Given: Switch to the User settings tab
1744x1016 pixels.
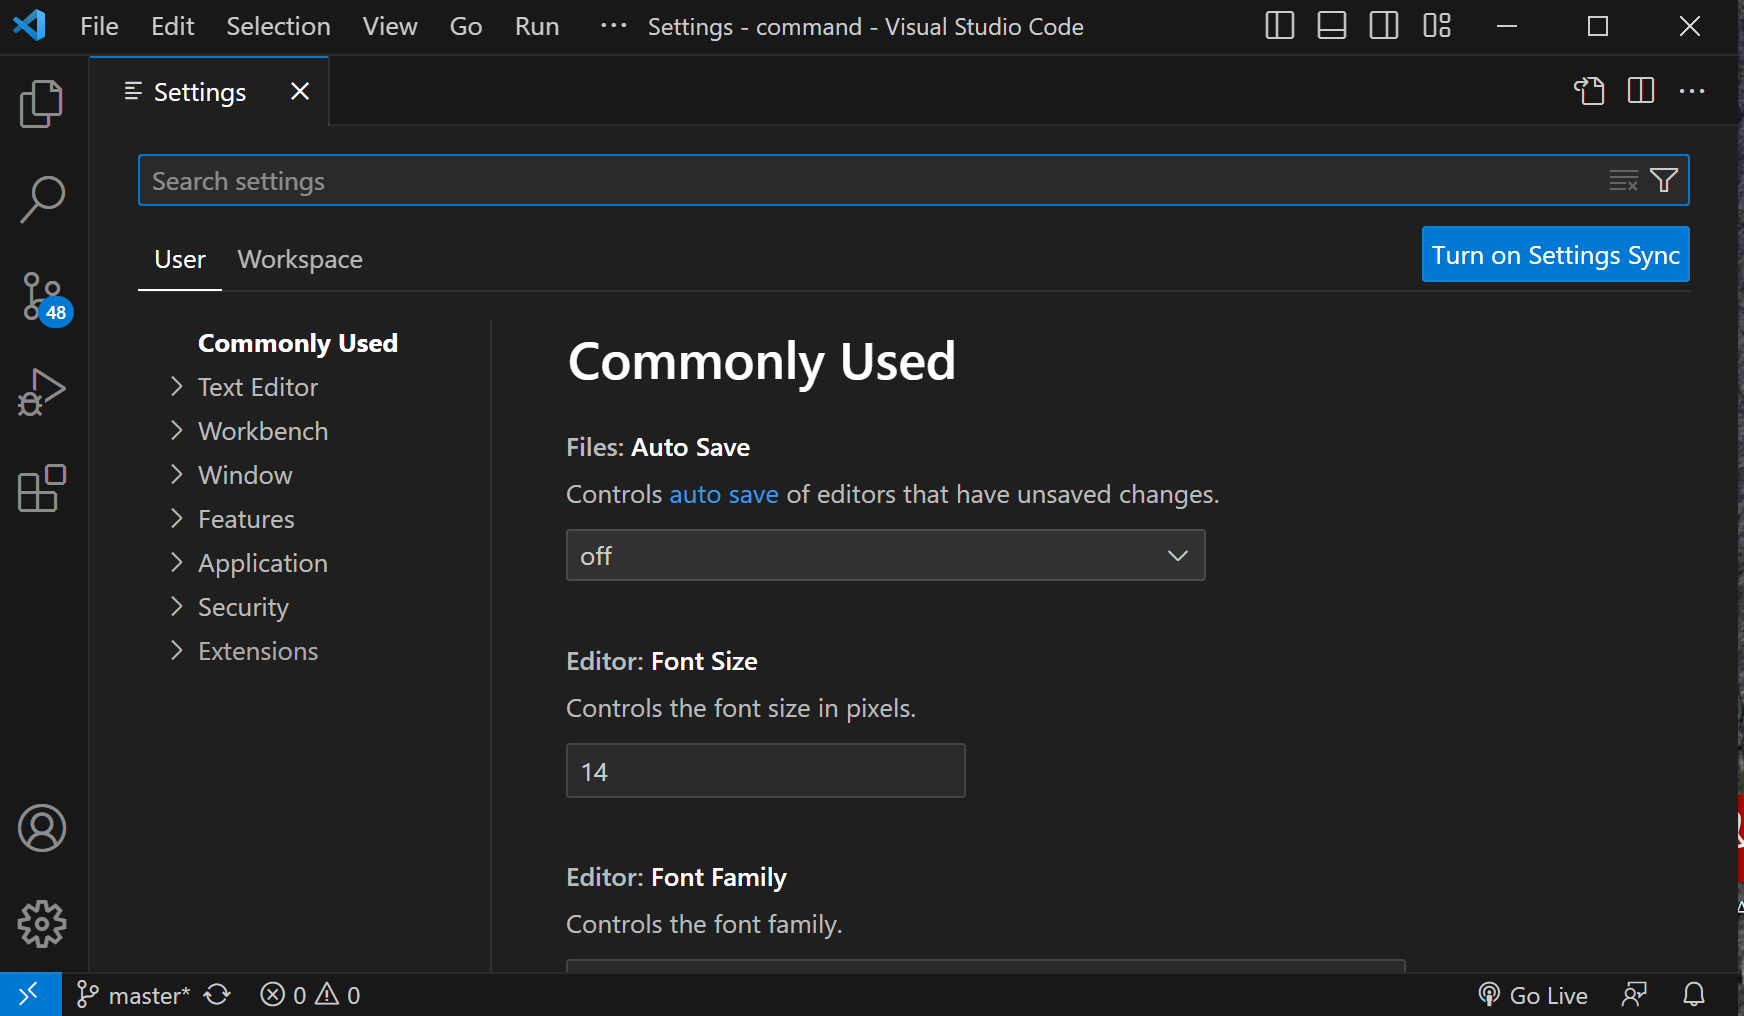Looking at the screenshot, I should 180,260.
